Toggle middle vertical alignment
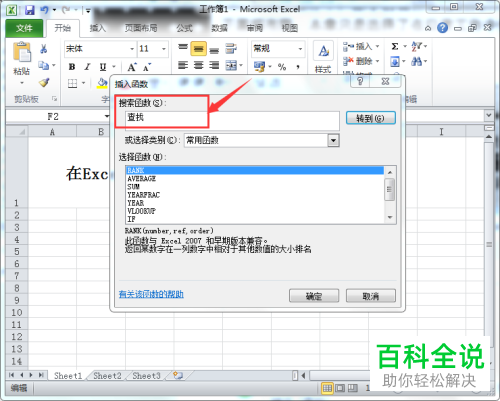 pos(198,49)
